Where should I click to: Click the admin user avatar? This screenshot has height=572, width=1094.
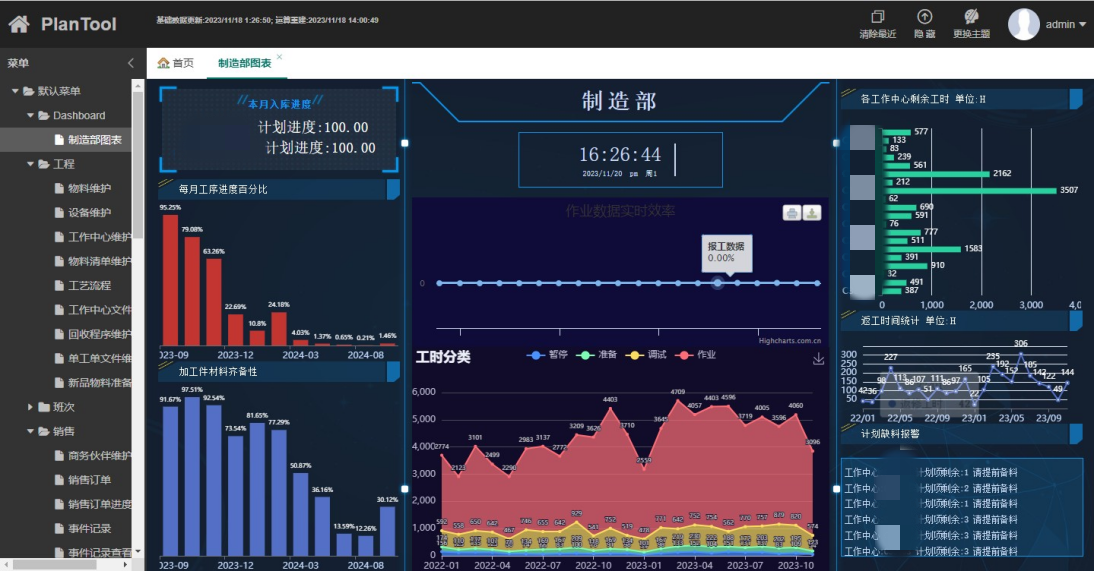tap(1024, 24)
